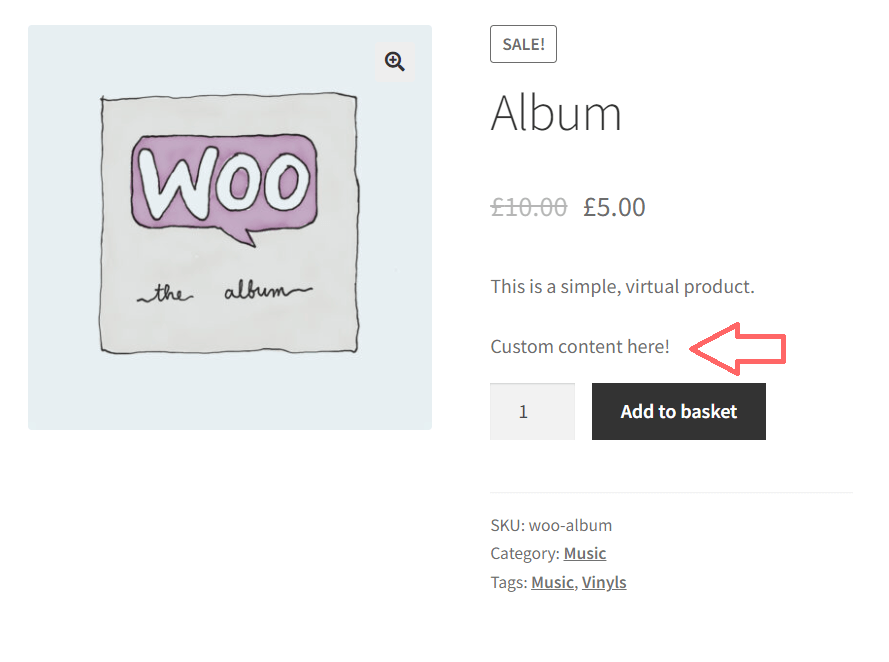Click inside the quantity box showing 1
The width and height of the screenshot is (889, 662).
(x=532, y=411)
